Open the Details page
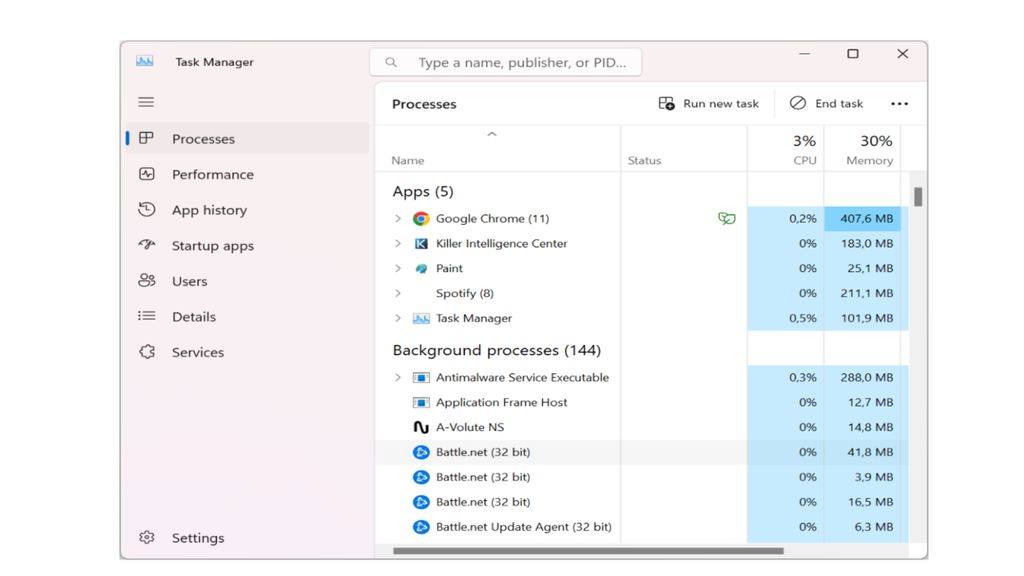 tap(193, 316)
